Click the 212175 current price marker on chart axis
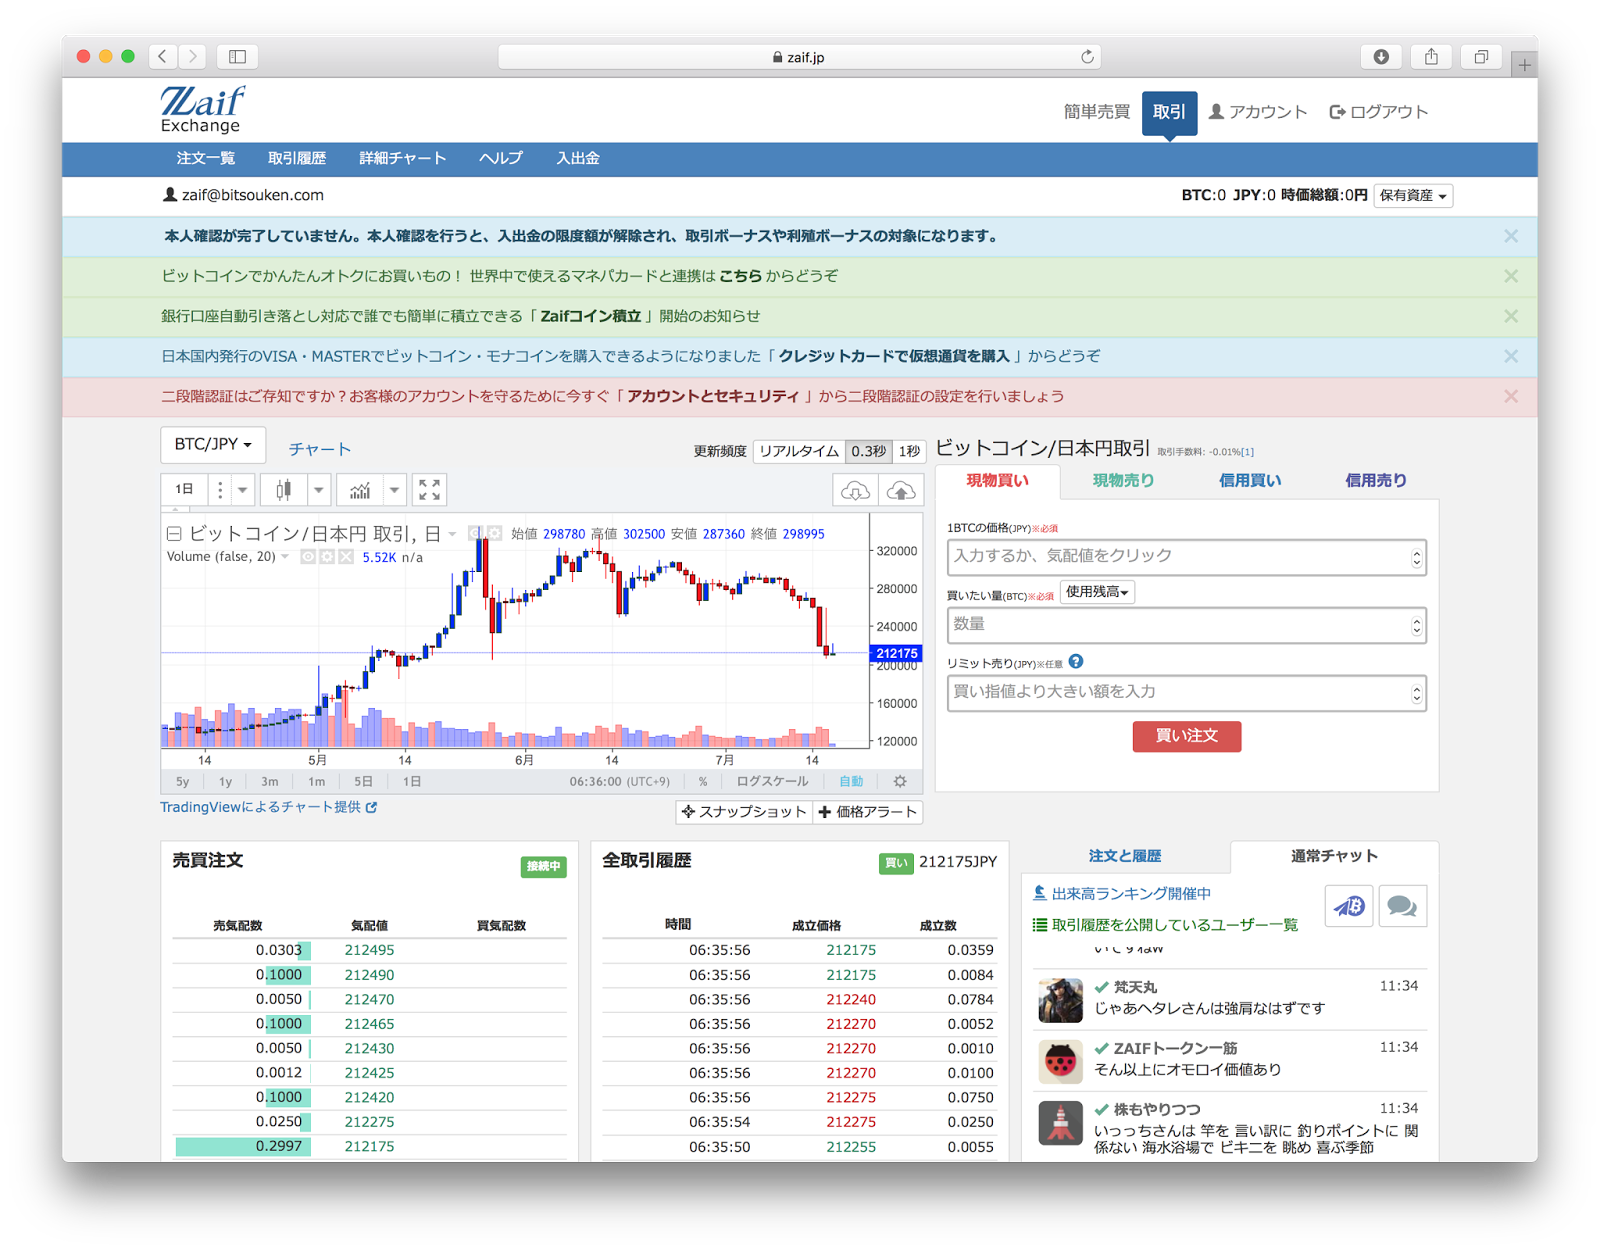Viewport: 1600px width, 1251px height. click(x=896, y=653)
